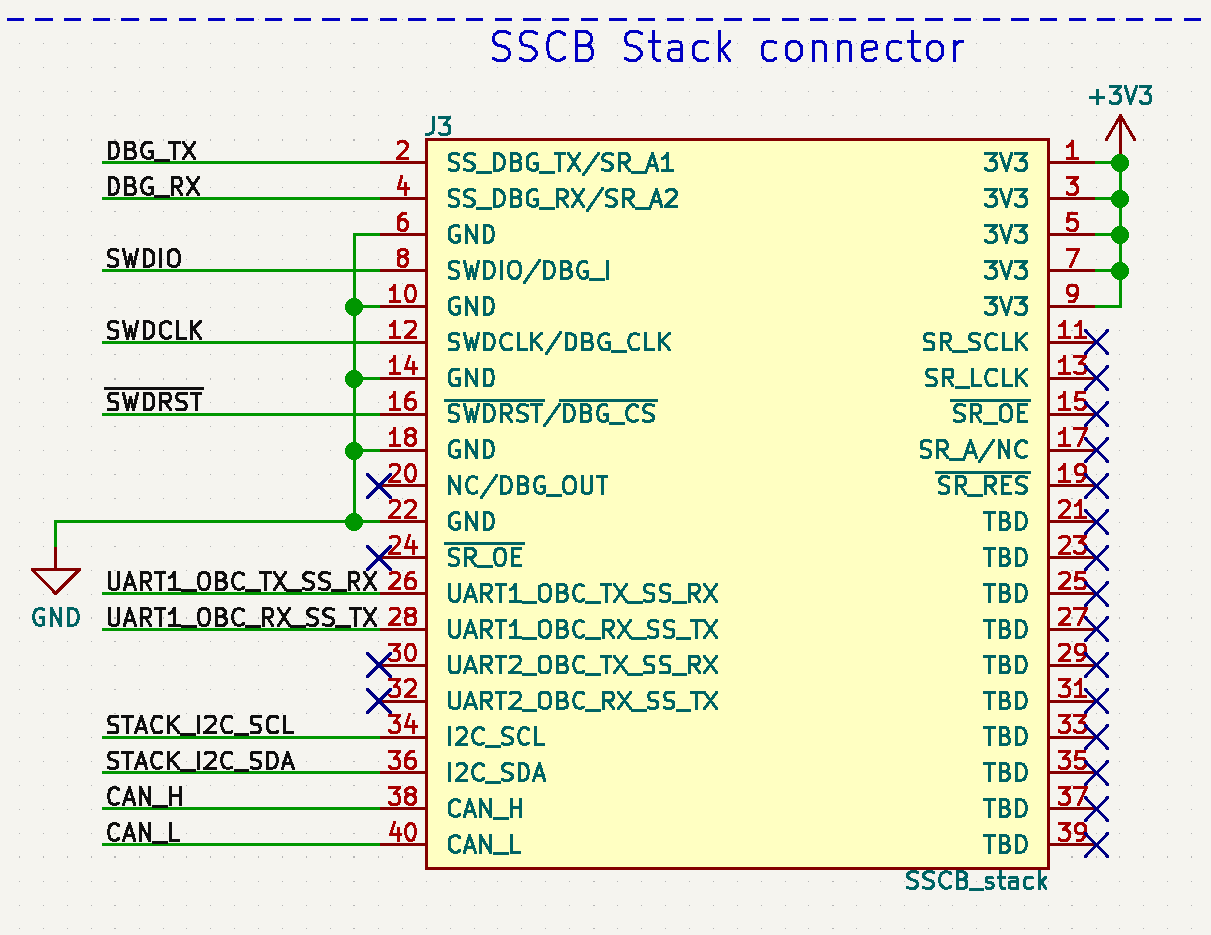Image resolution: width=1211 pixels, height=935 pixels.
Task: Pick the STACK_I2C_SDA net label
Action: click(200, 761)
